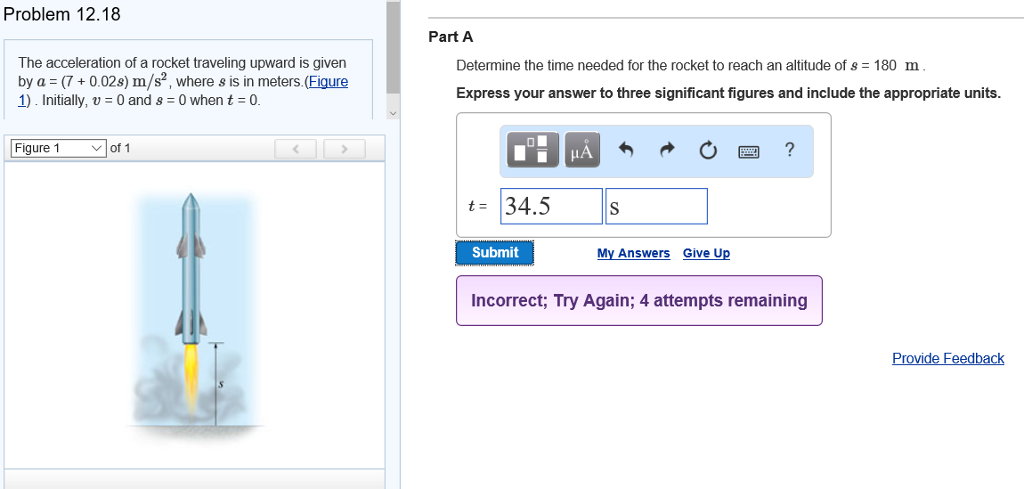Open keyboard shortcuts icon

click(749, 152)
